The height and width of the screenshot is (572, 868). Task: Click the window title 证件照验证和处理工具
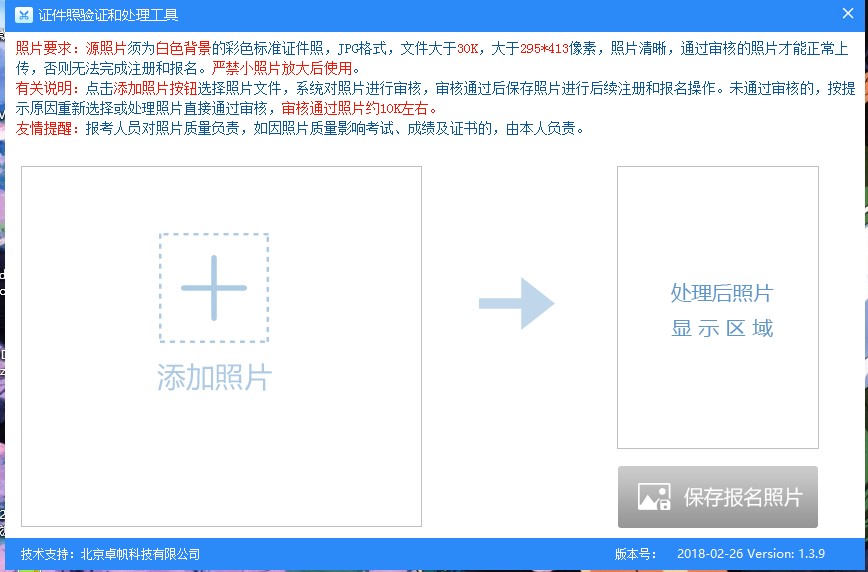pyautogui.click(x=108, y=15)
